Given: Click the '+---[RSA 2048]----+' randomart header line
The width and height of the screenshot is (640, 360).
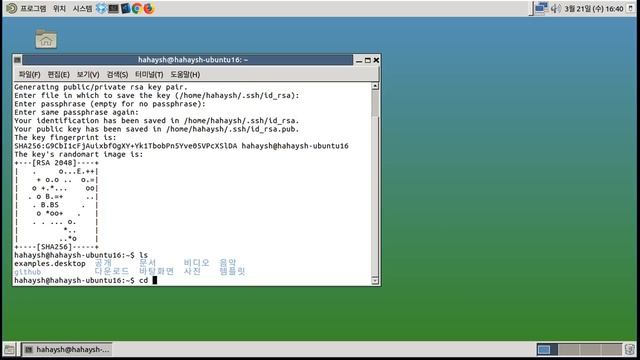Looking at the screenshot, I should click(56, 162).
